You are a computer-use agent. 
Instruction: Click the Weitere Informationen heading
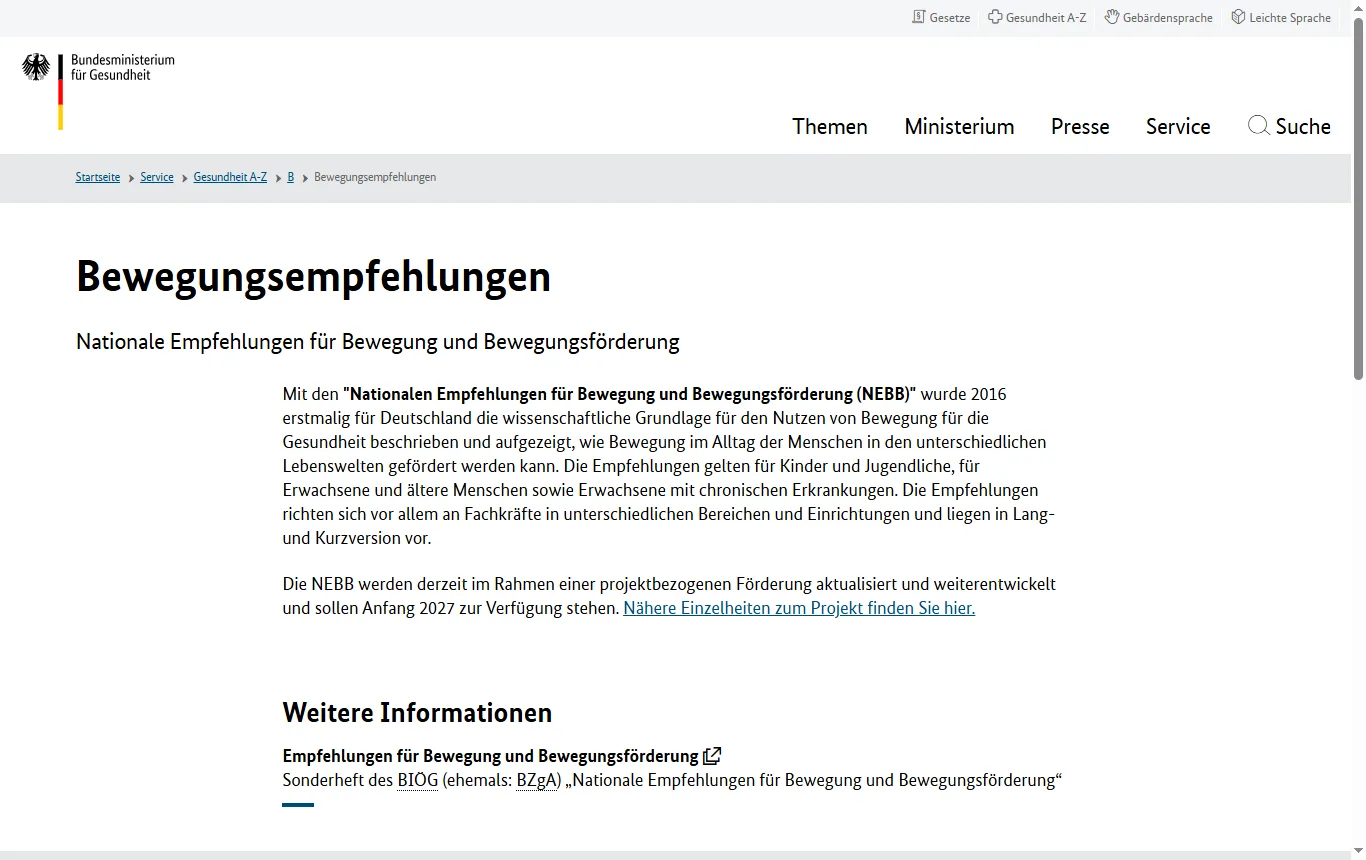417,712
